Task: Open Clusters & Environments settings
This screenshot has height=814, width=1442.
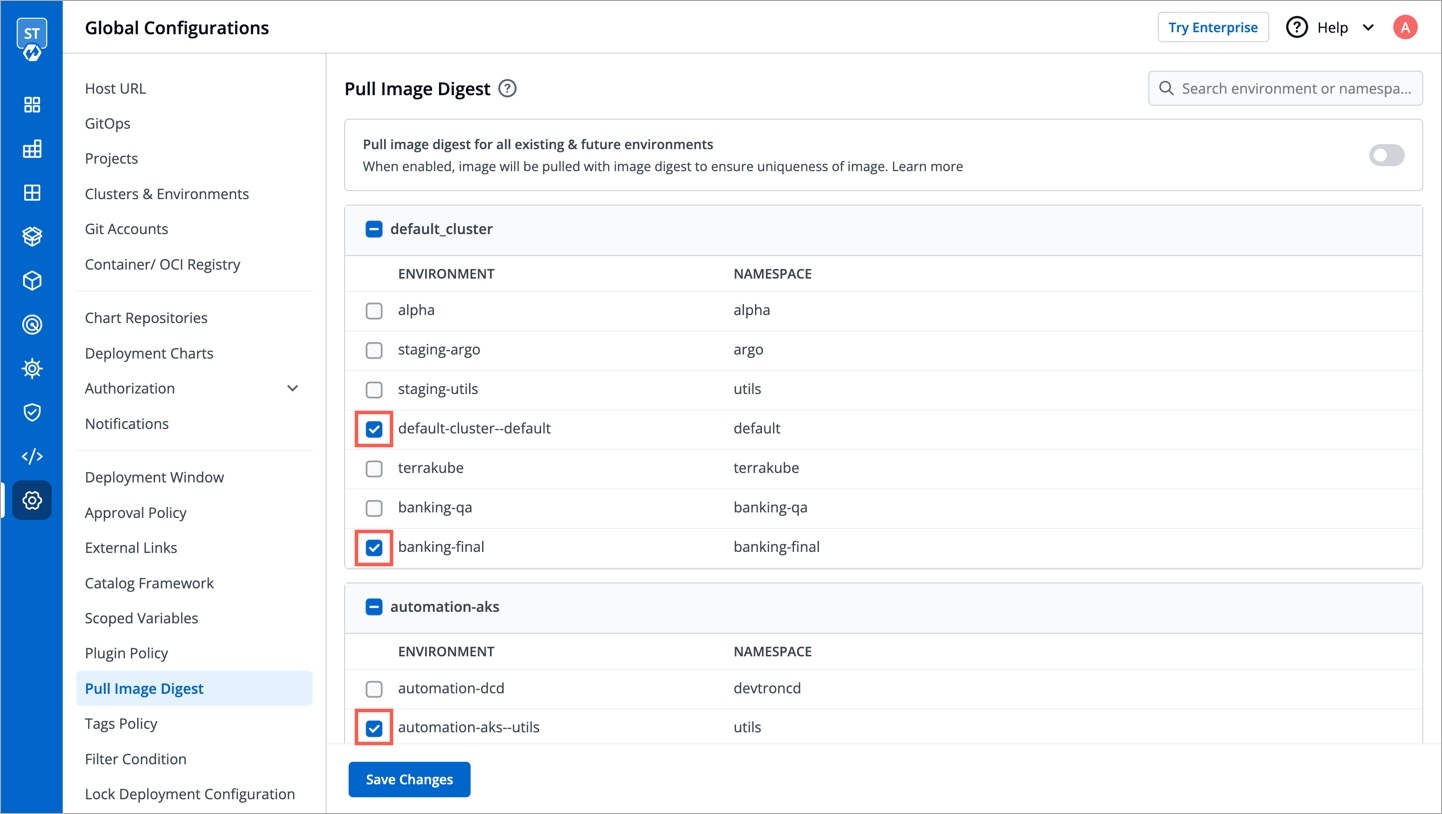Action: [x=167, y=194]
